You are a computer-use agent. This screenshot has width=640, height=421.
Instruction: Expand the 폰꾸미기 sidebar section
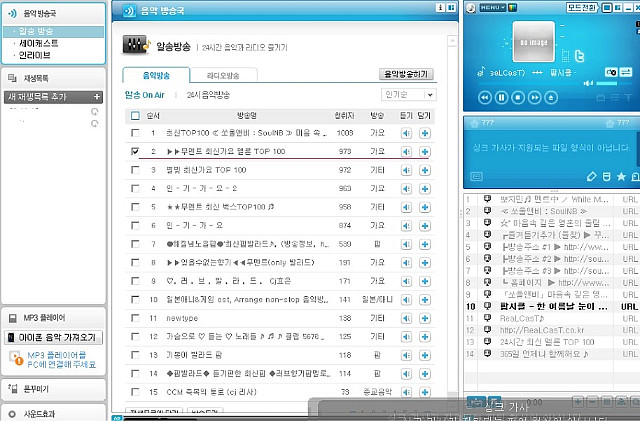click(x=54, y=389)
